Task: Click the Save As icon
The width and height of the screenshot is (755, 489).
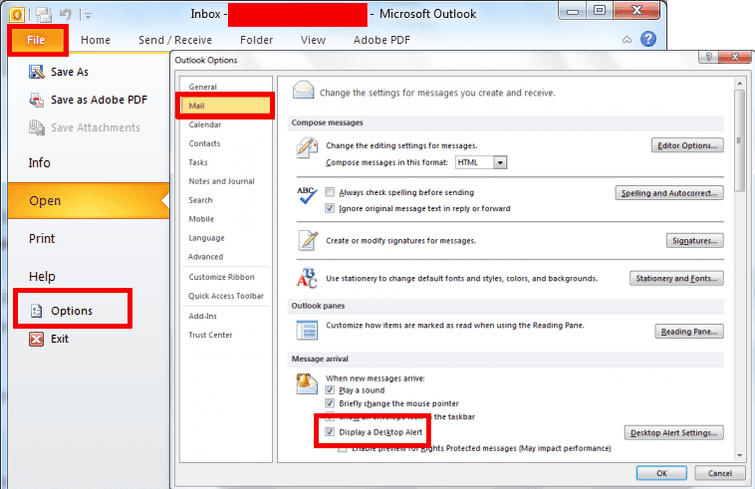Action: click(37, 72)
